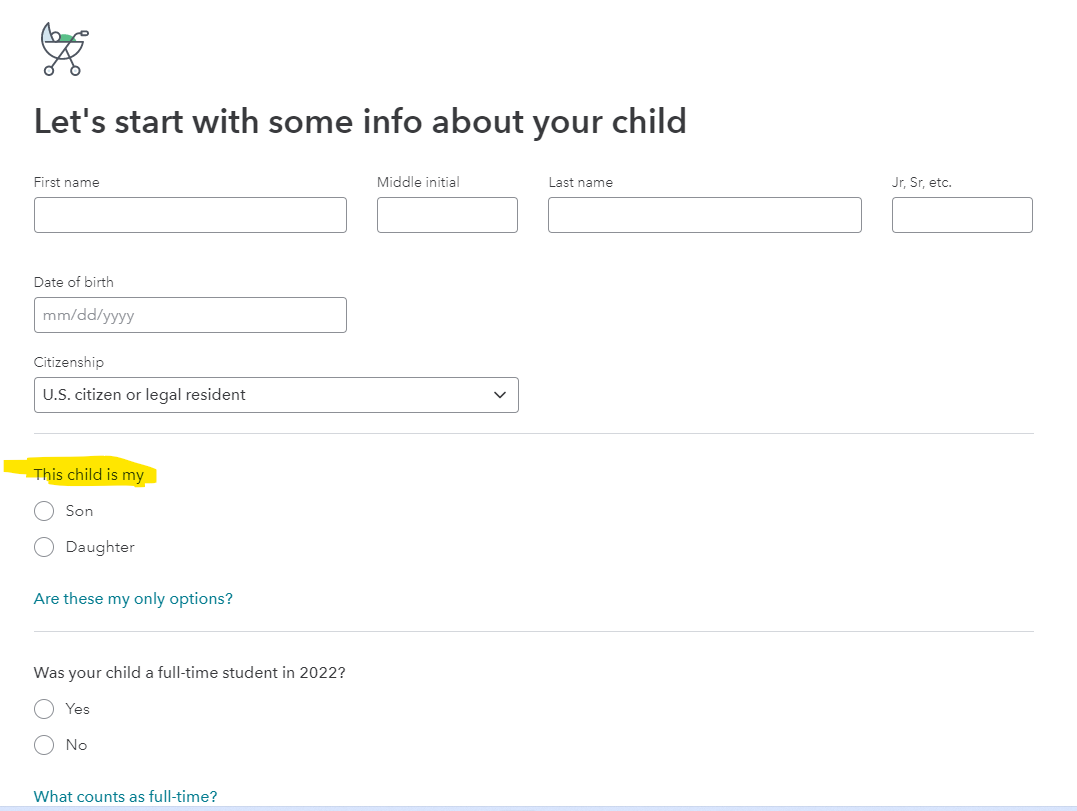The image size is (1077, 811).
Task: Open the Citizenship dropdown
Action: click(276, 395)
